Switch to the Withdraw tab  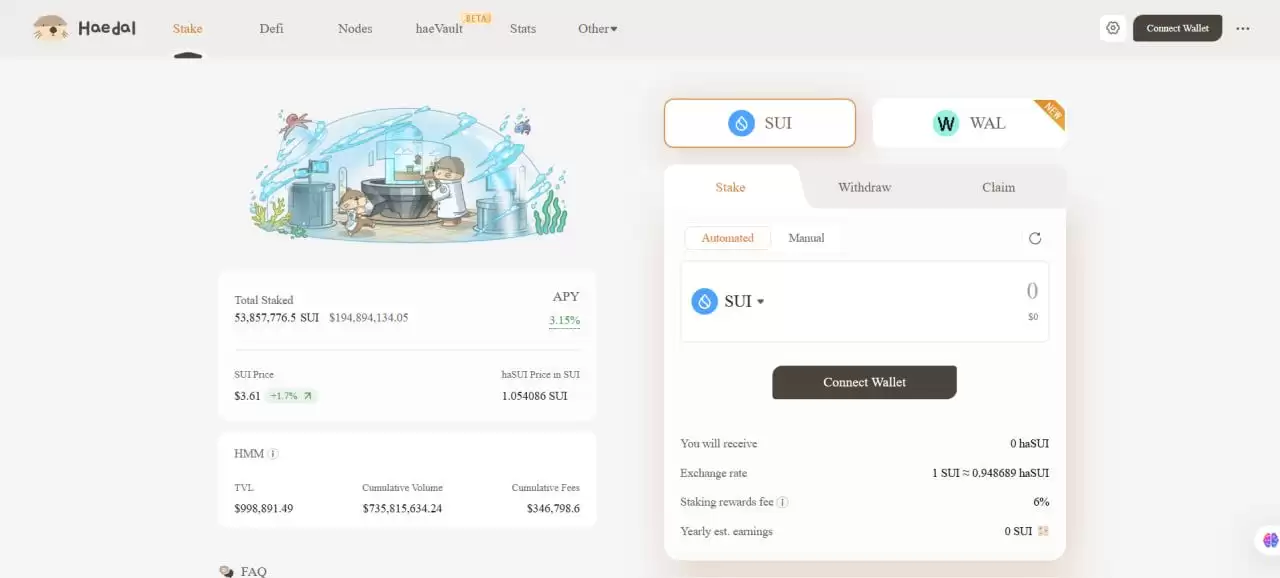click(864, 187)
